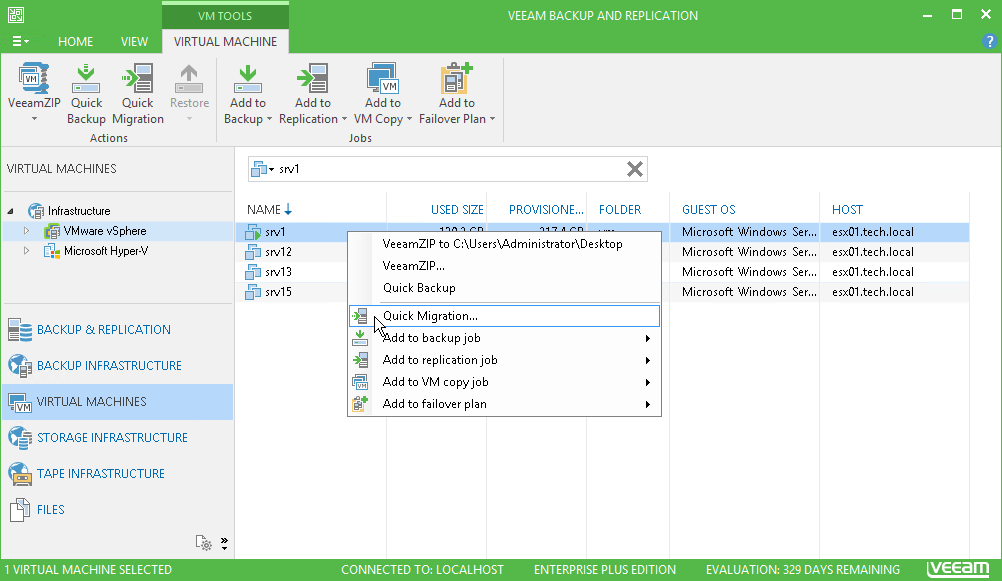Choose VeeamZIP to Desktop menu entry

(x=504, y=244)
